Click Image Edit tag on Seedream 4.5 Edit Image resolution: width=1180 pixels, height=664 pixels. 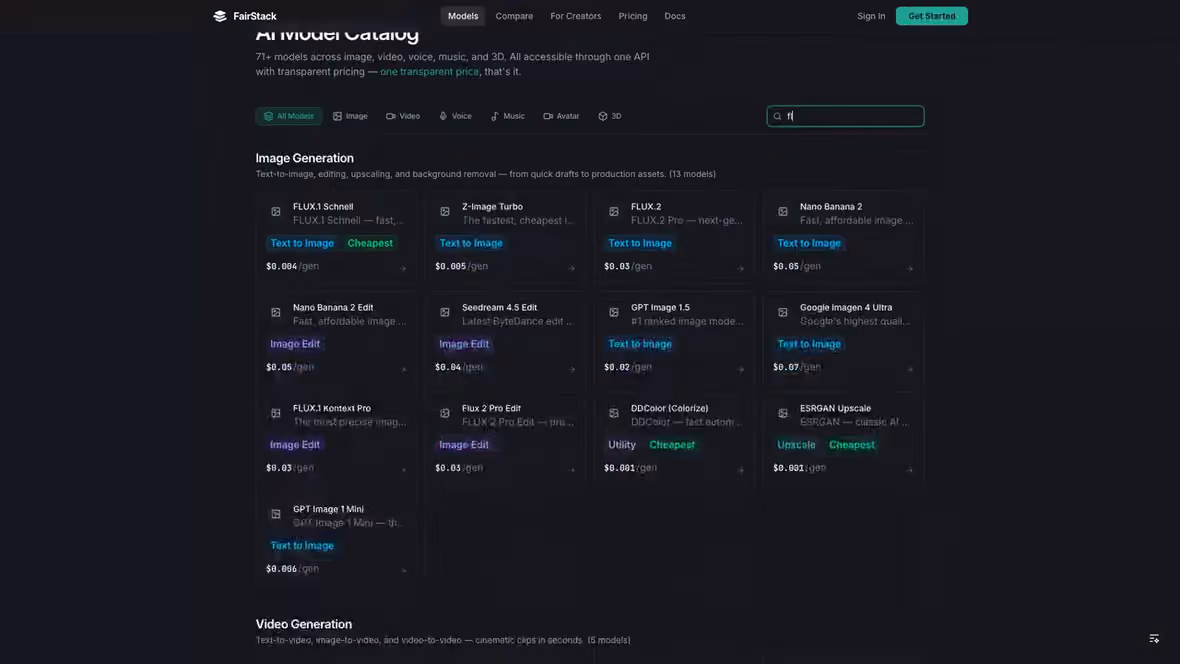(x=464, y=344)
